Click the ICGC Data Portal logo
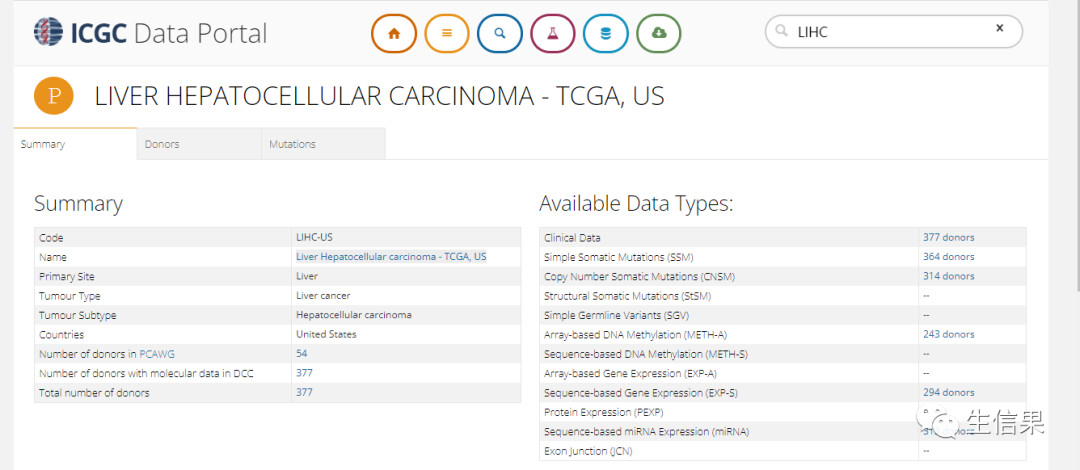The image size is (1080, 470). [x=151, y=33]
